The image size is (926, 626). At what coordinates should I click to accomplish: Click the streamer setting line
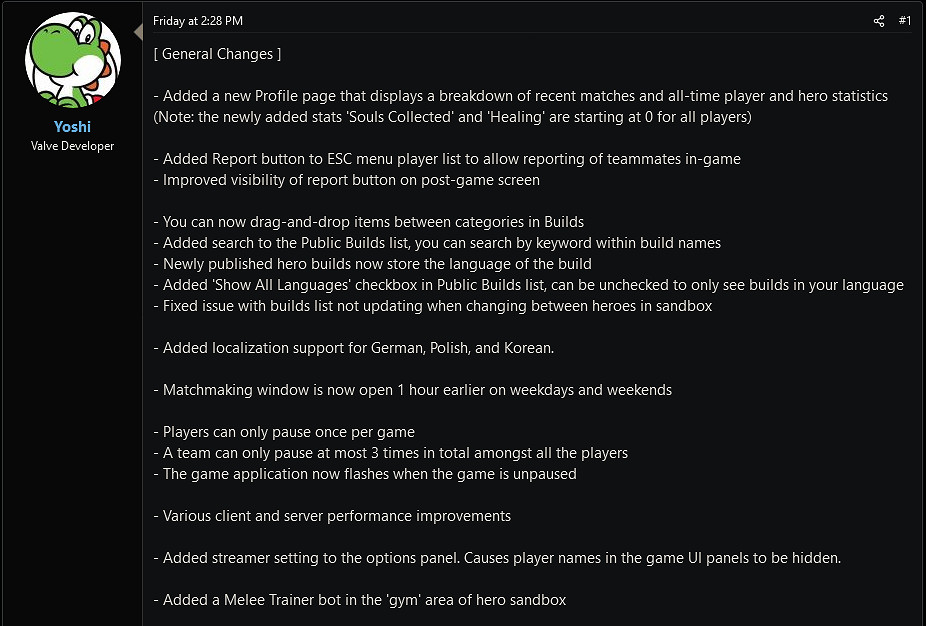click(496, 558)
